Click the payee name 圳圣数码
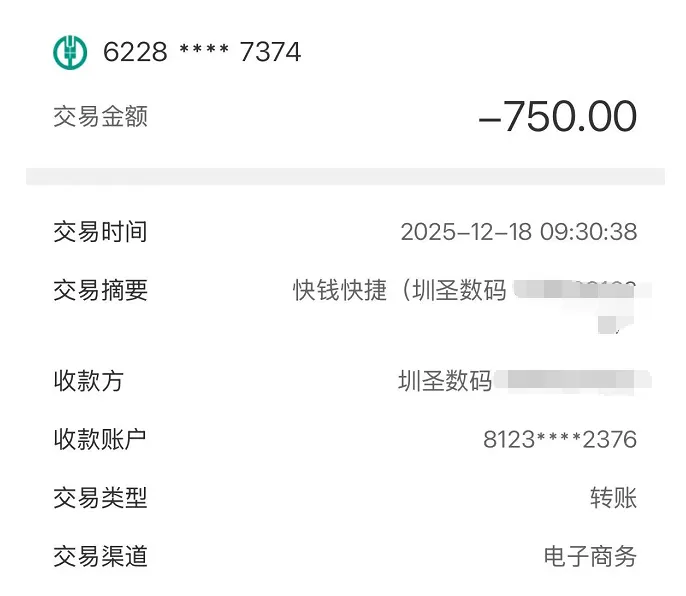 [x=445, y=381]
